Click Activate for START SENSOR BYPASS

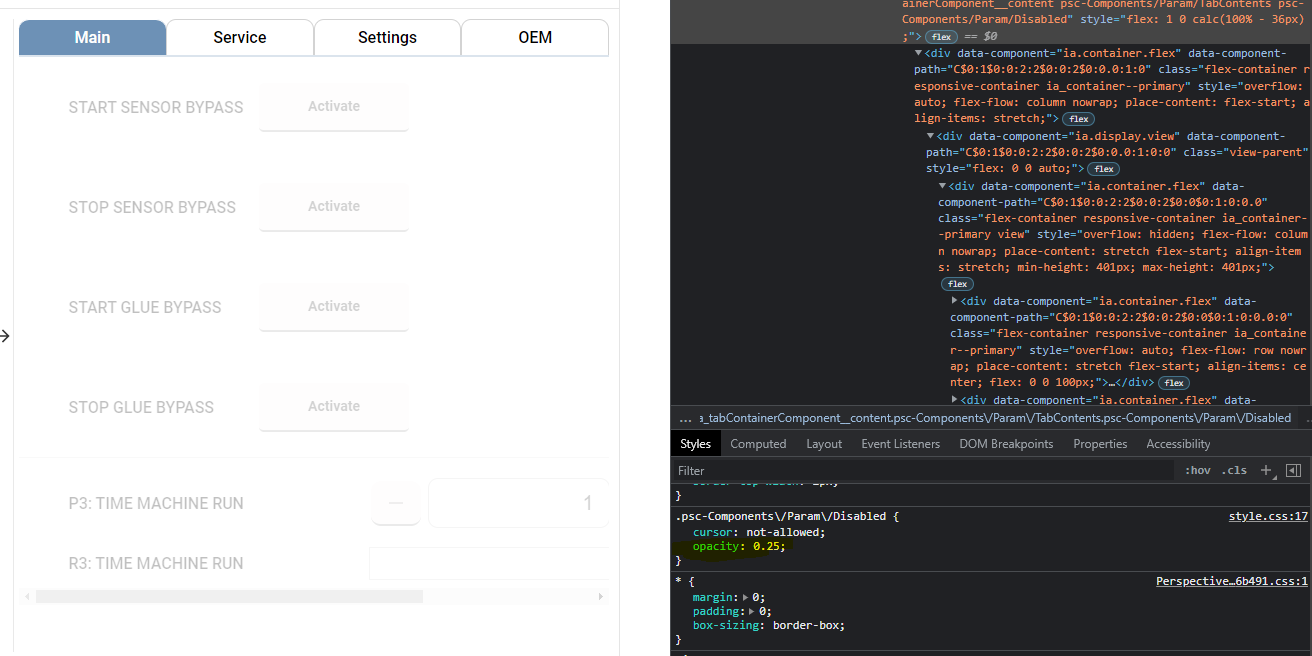pyautogui.click(x=334, y=107)
